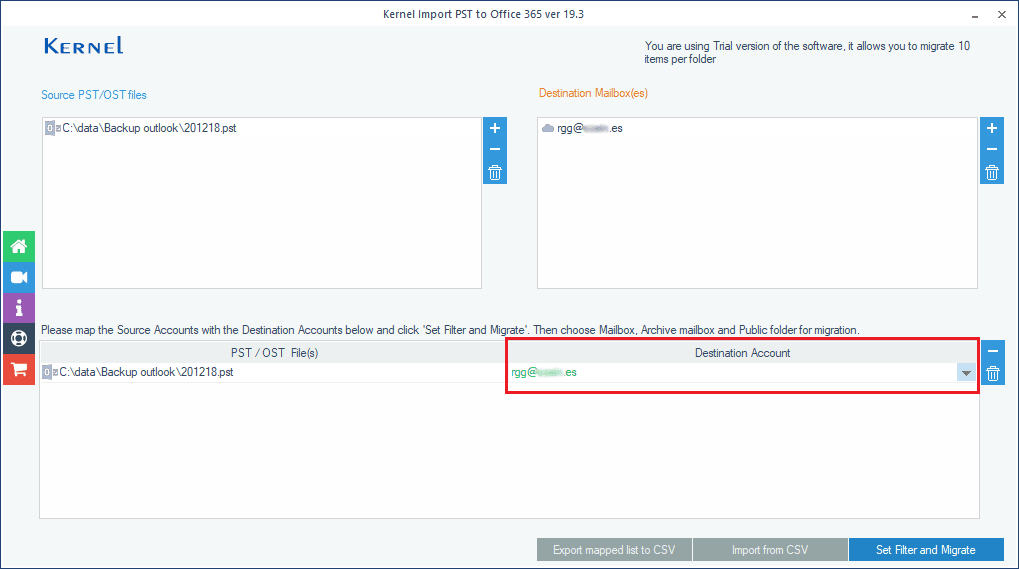Open the support lifebuoy sidebar icon
The height and width of the screenshot is (569, 1019).
pyautogui.click(x=19, y=338)
